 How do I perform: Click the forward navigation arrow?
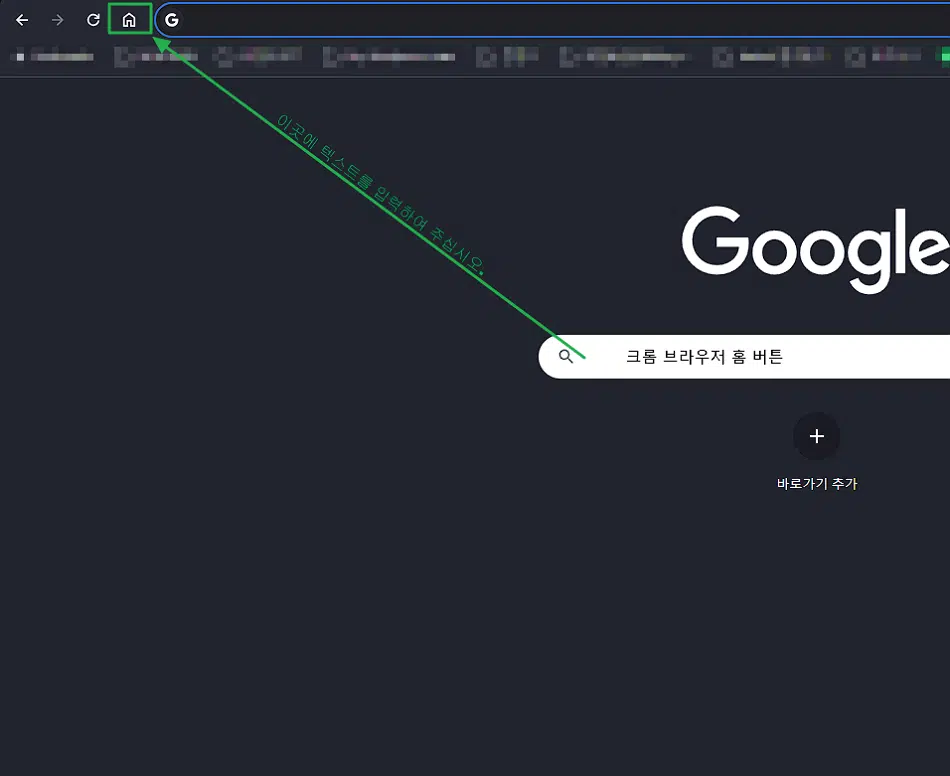(x=57, y=19)
